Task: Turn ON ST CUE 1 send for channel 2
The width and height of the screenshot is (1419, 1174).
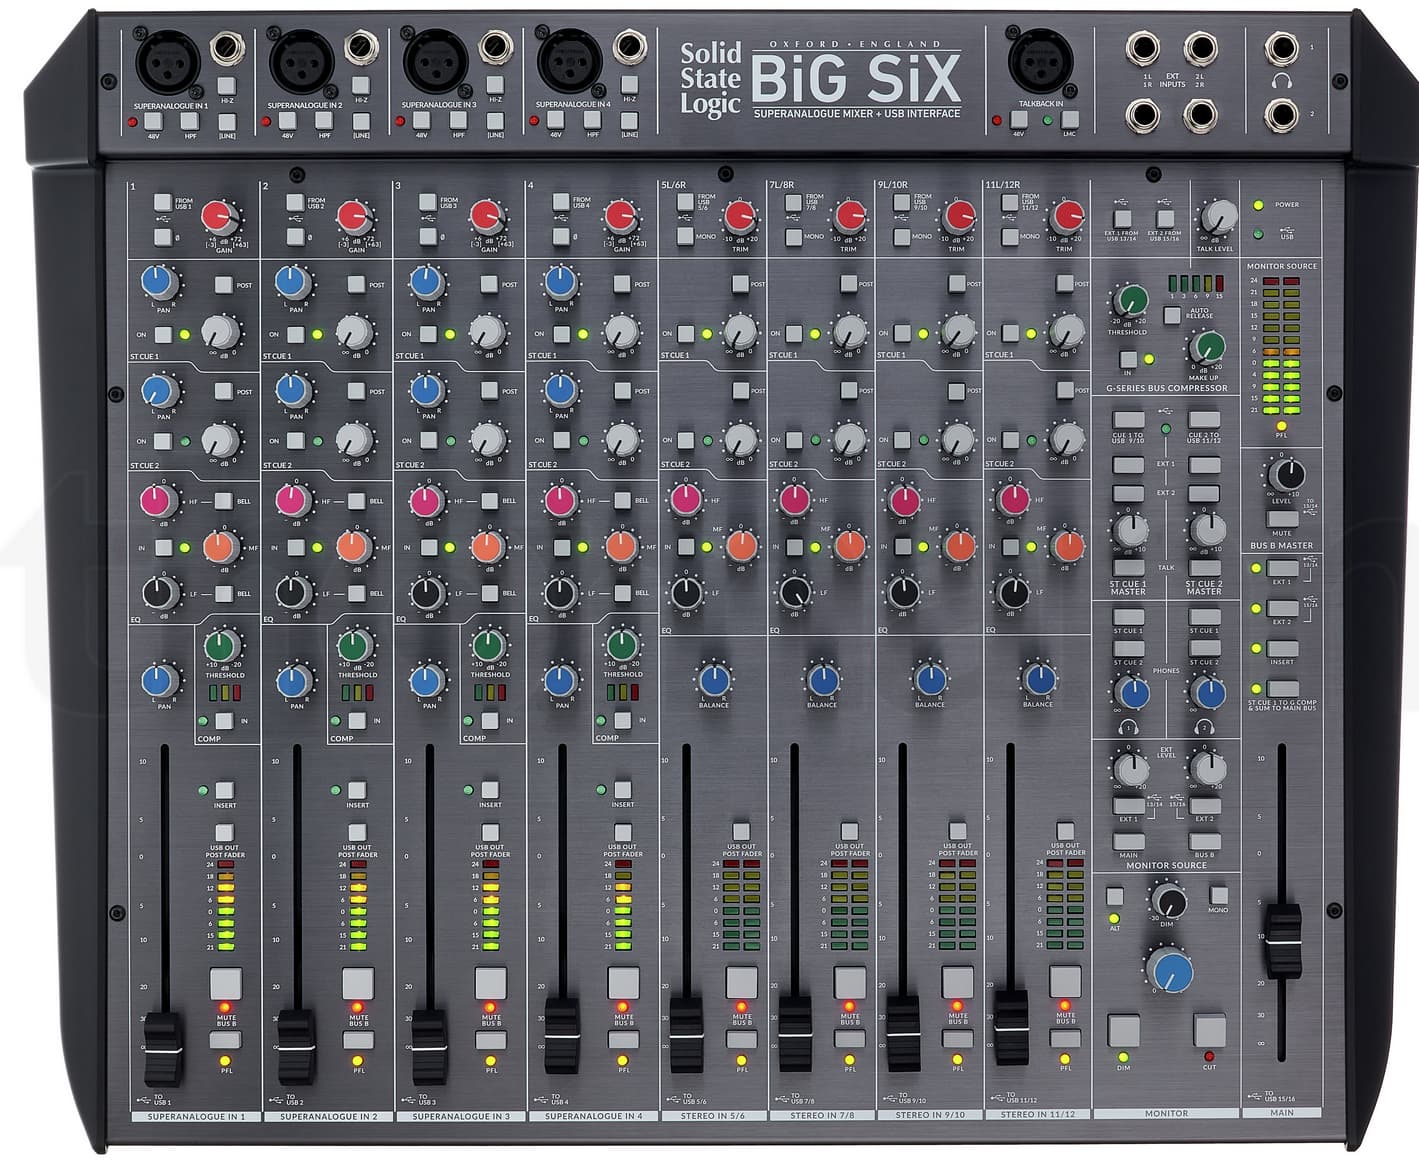Action: tap(295, 335)
